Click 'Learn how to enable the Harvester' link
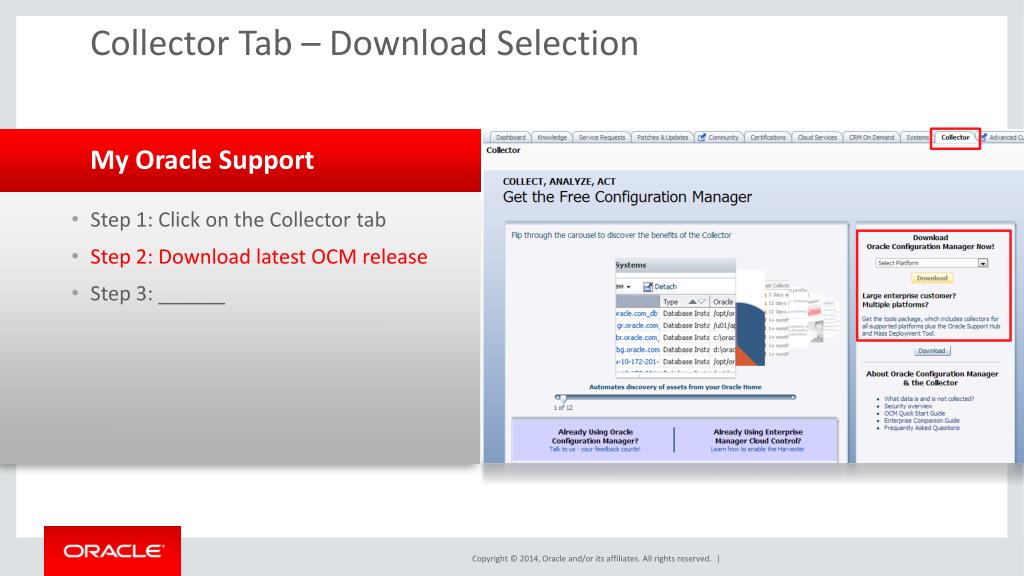This screenshot has height=576, width=1024. coord(758,449)
